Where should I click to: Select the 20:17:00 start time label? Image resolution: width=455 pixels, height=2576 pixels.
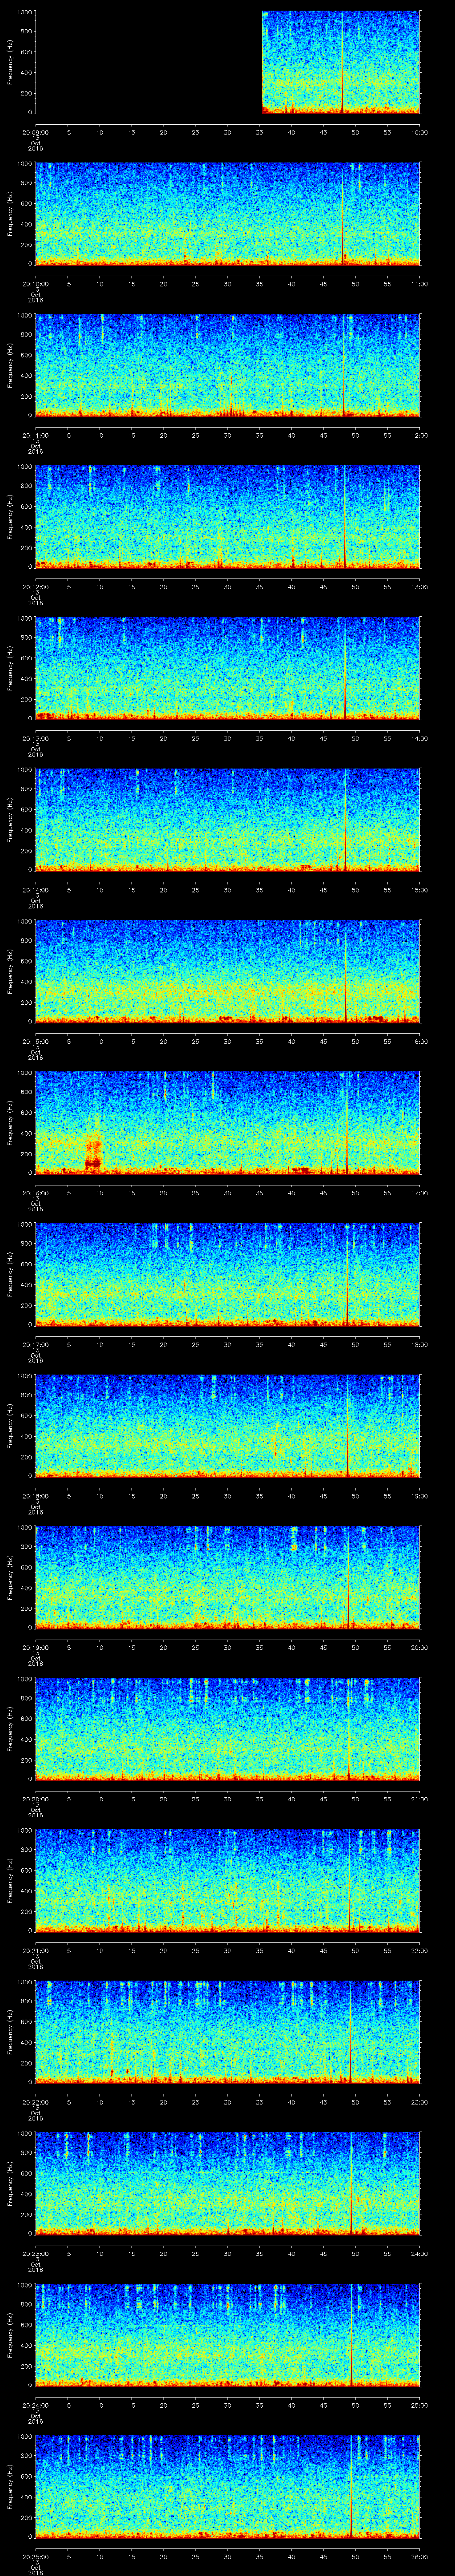(36, 1344)
